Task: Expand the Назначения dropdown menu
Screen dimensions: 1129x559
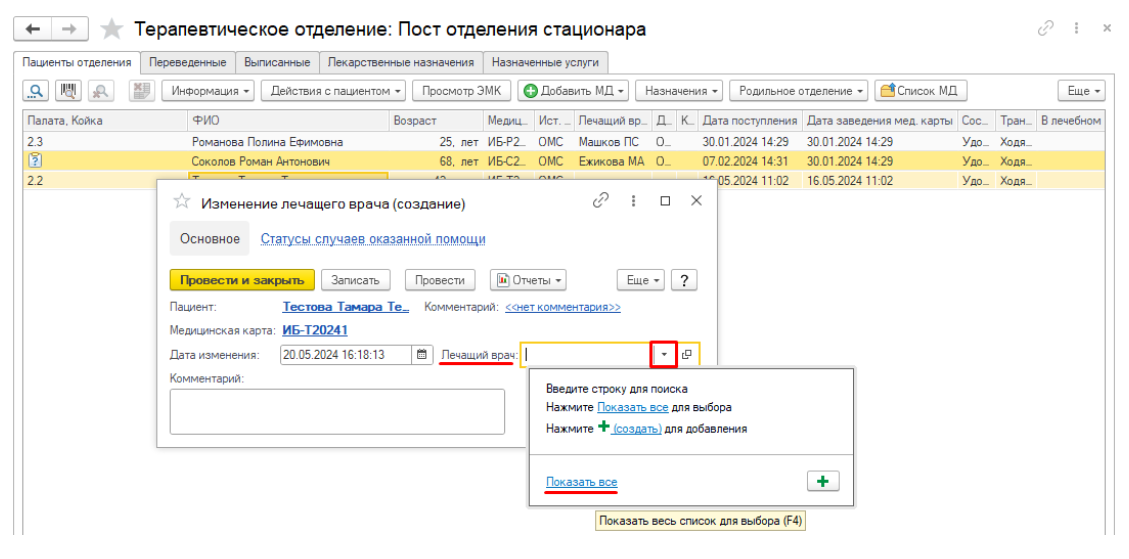Action: pos(682,91)
